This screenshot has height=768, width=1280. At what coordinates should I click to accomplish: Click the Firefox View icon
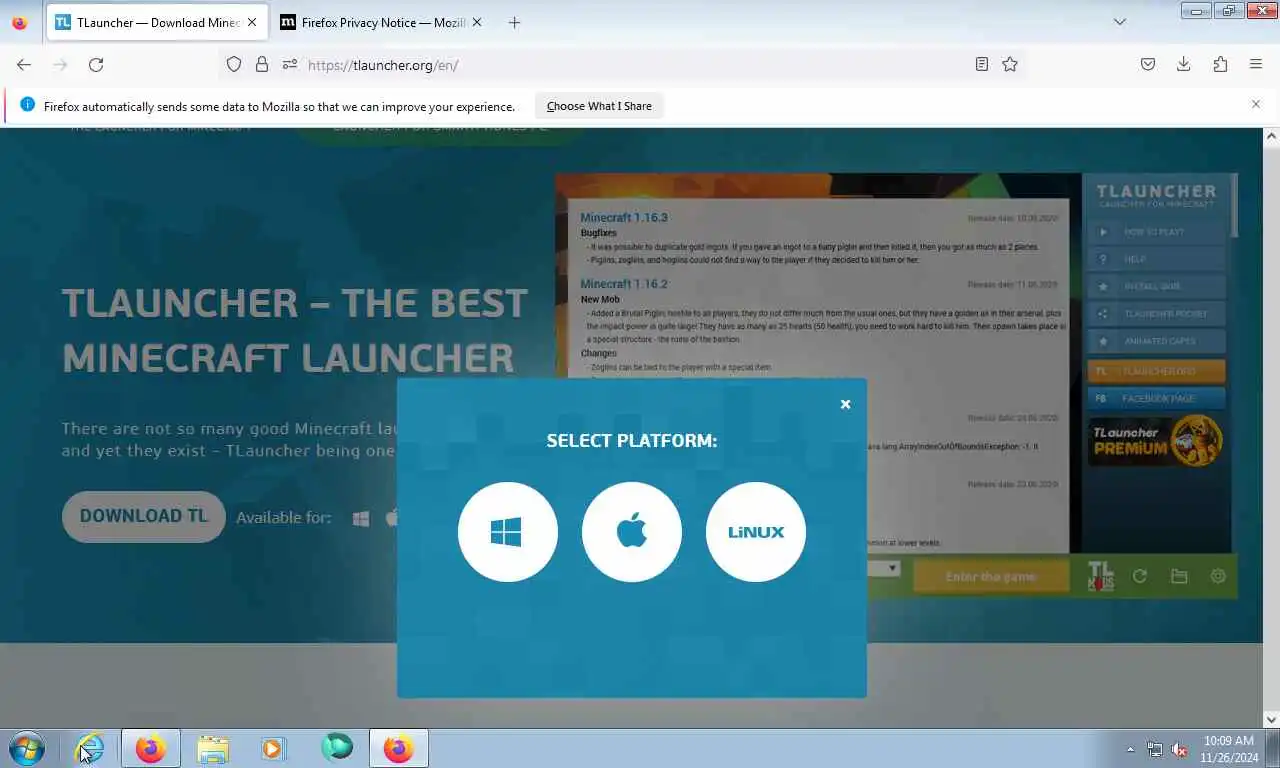(19, 22)
